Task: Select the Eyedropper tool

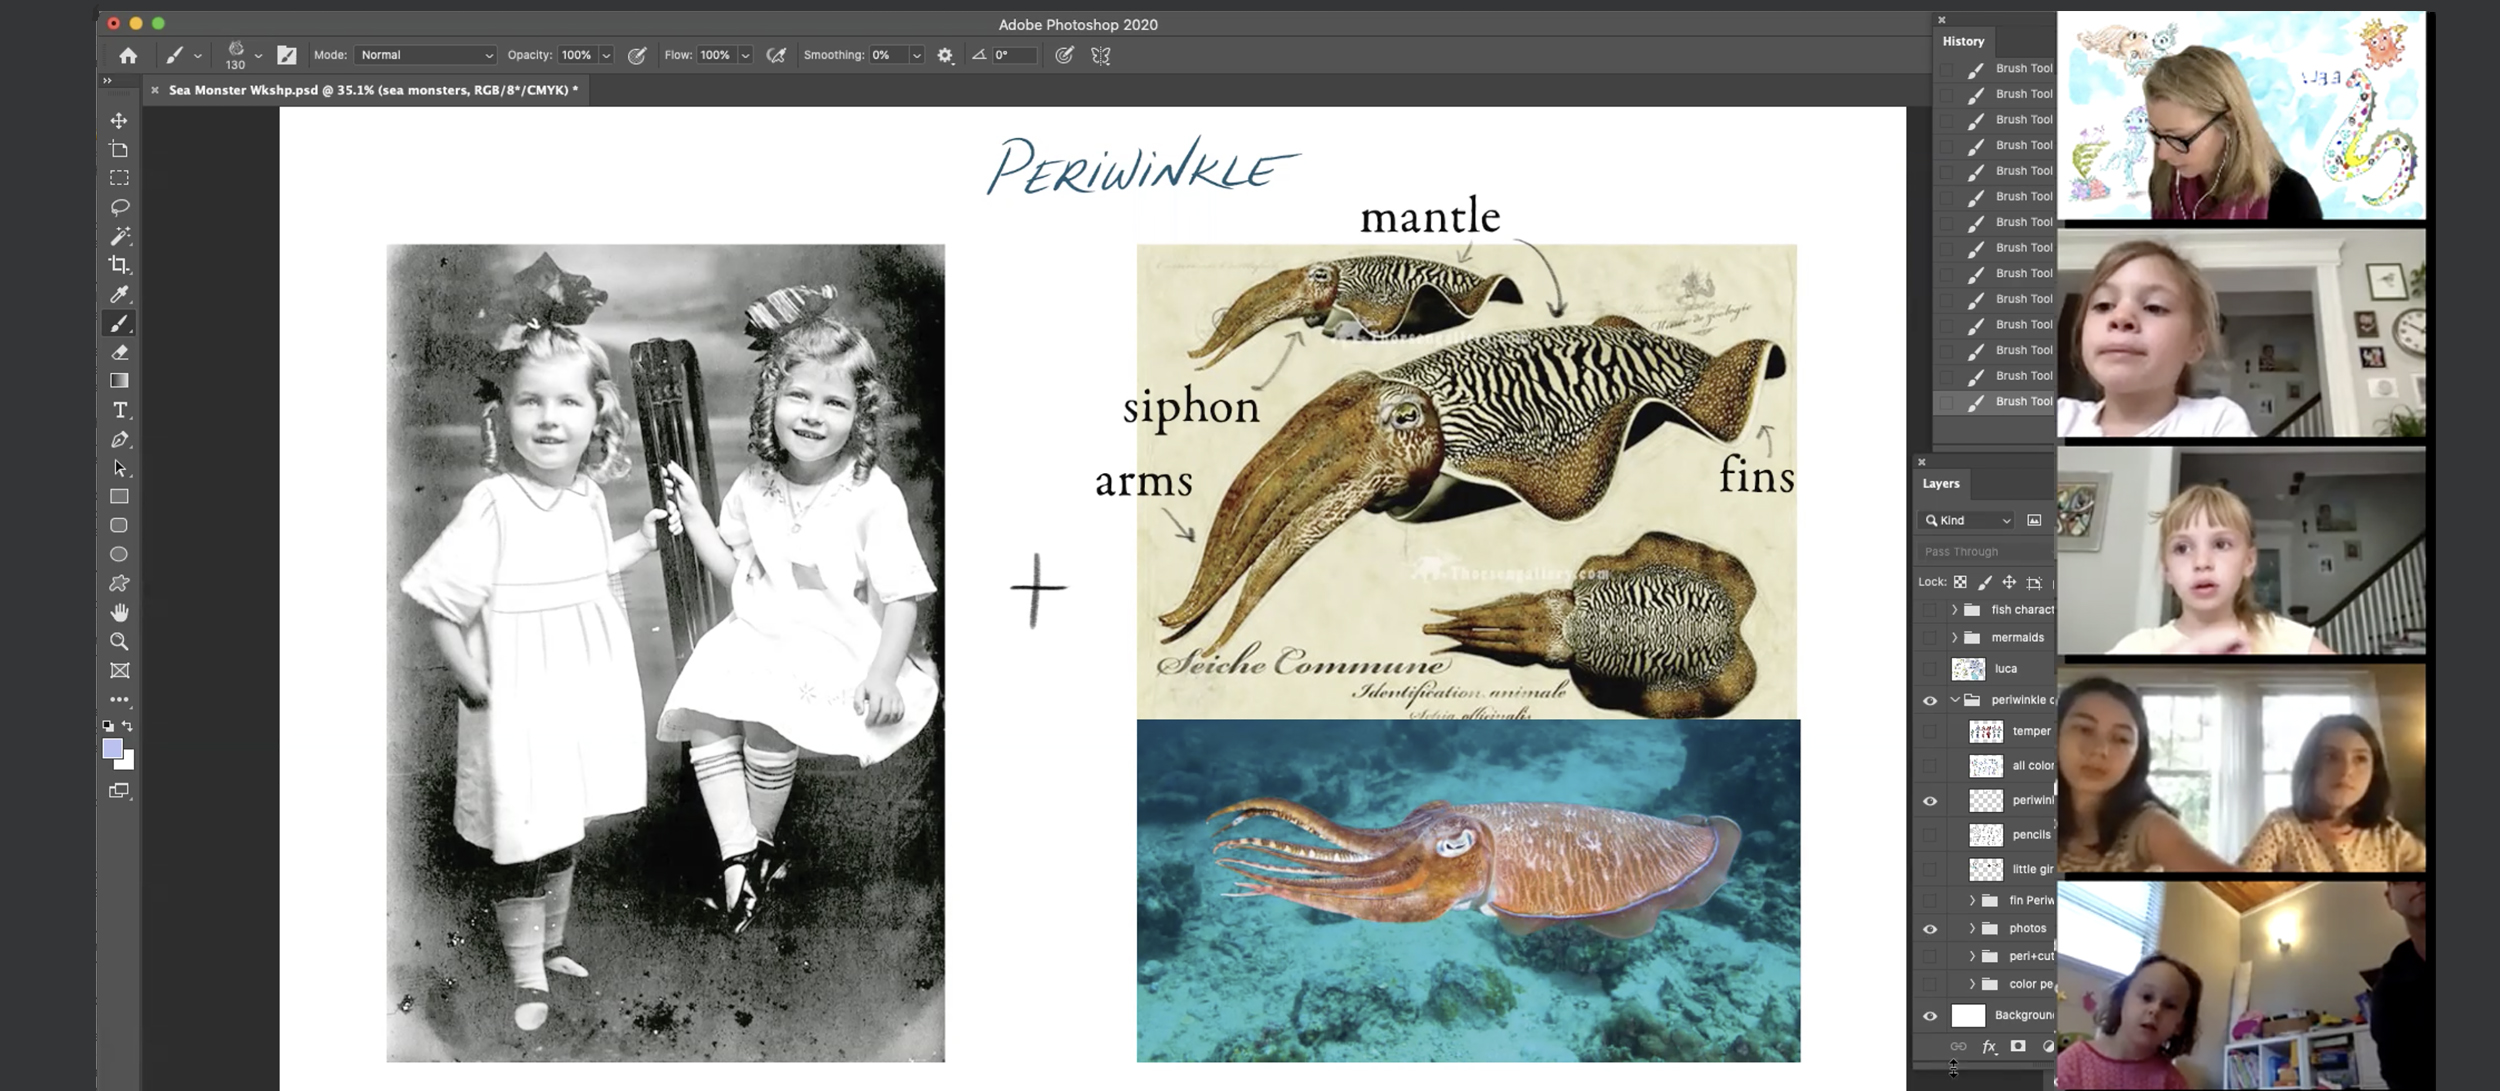Action: pos(119,294)
